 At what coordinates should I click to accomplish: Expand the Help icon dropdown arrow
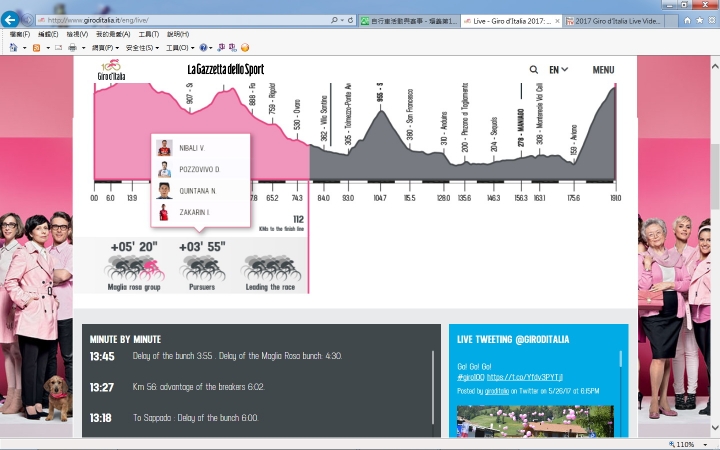[x=210, y=48]
